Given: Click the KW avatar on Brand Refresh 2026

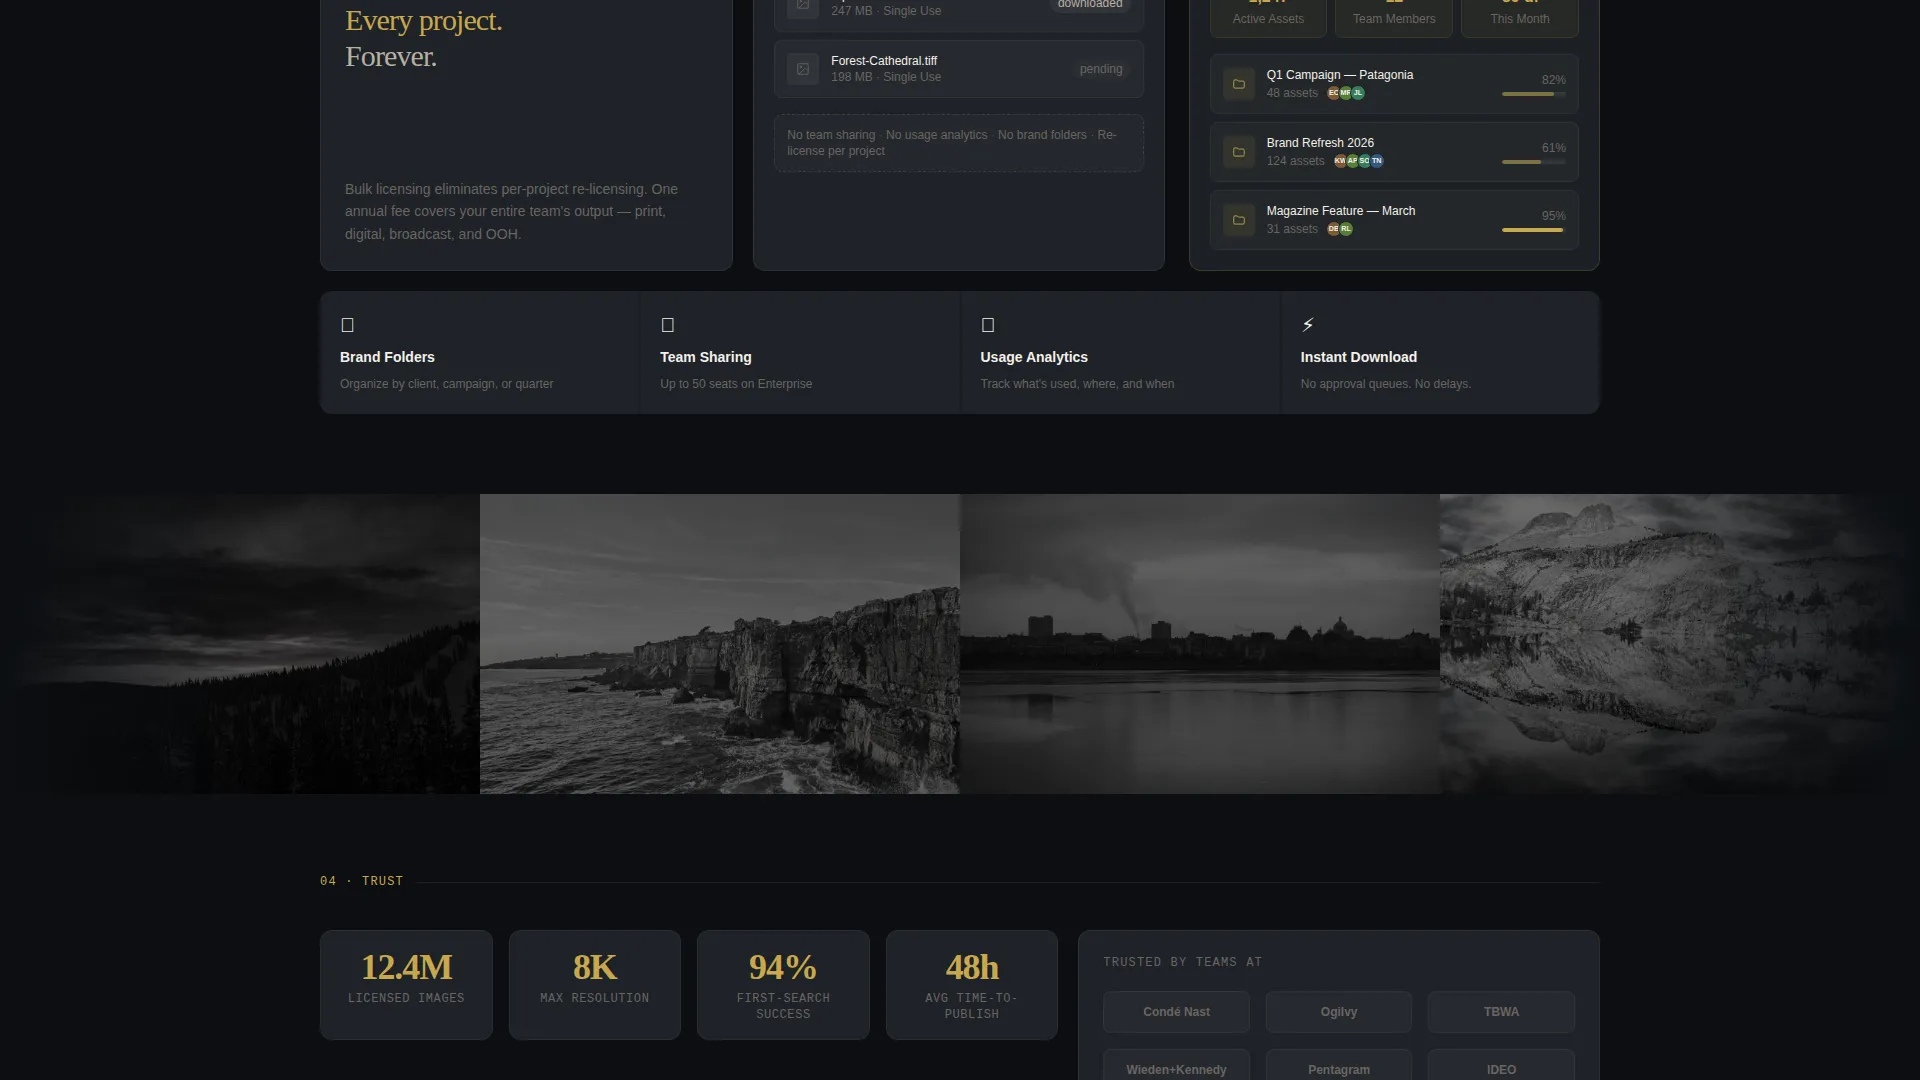Looking at the screenshot, I should [1340, 161].
